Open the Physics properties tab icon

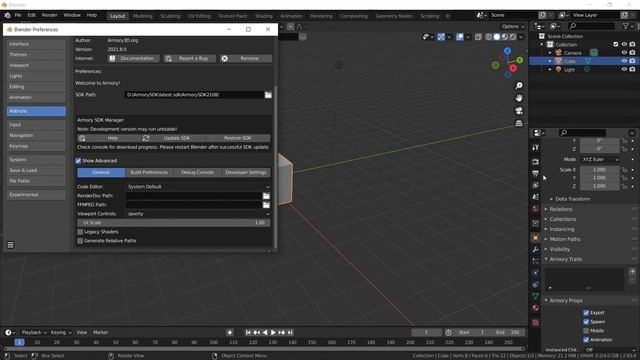coord(536,273)
